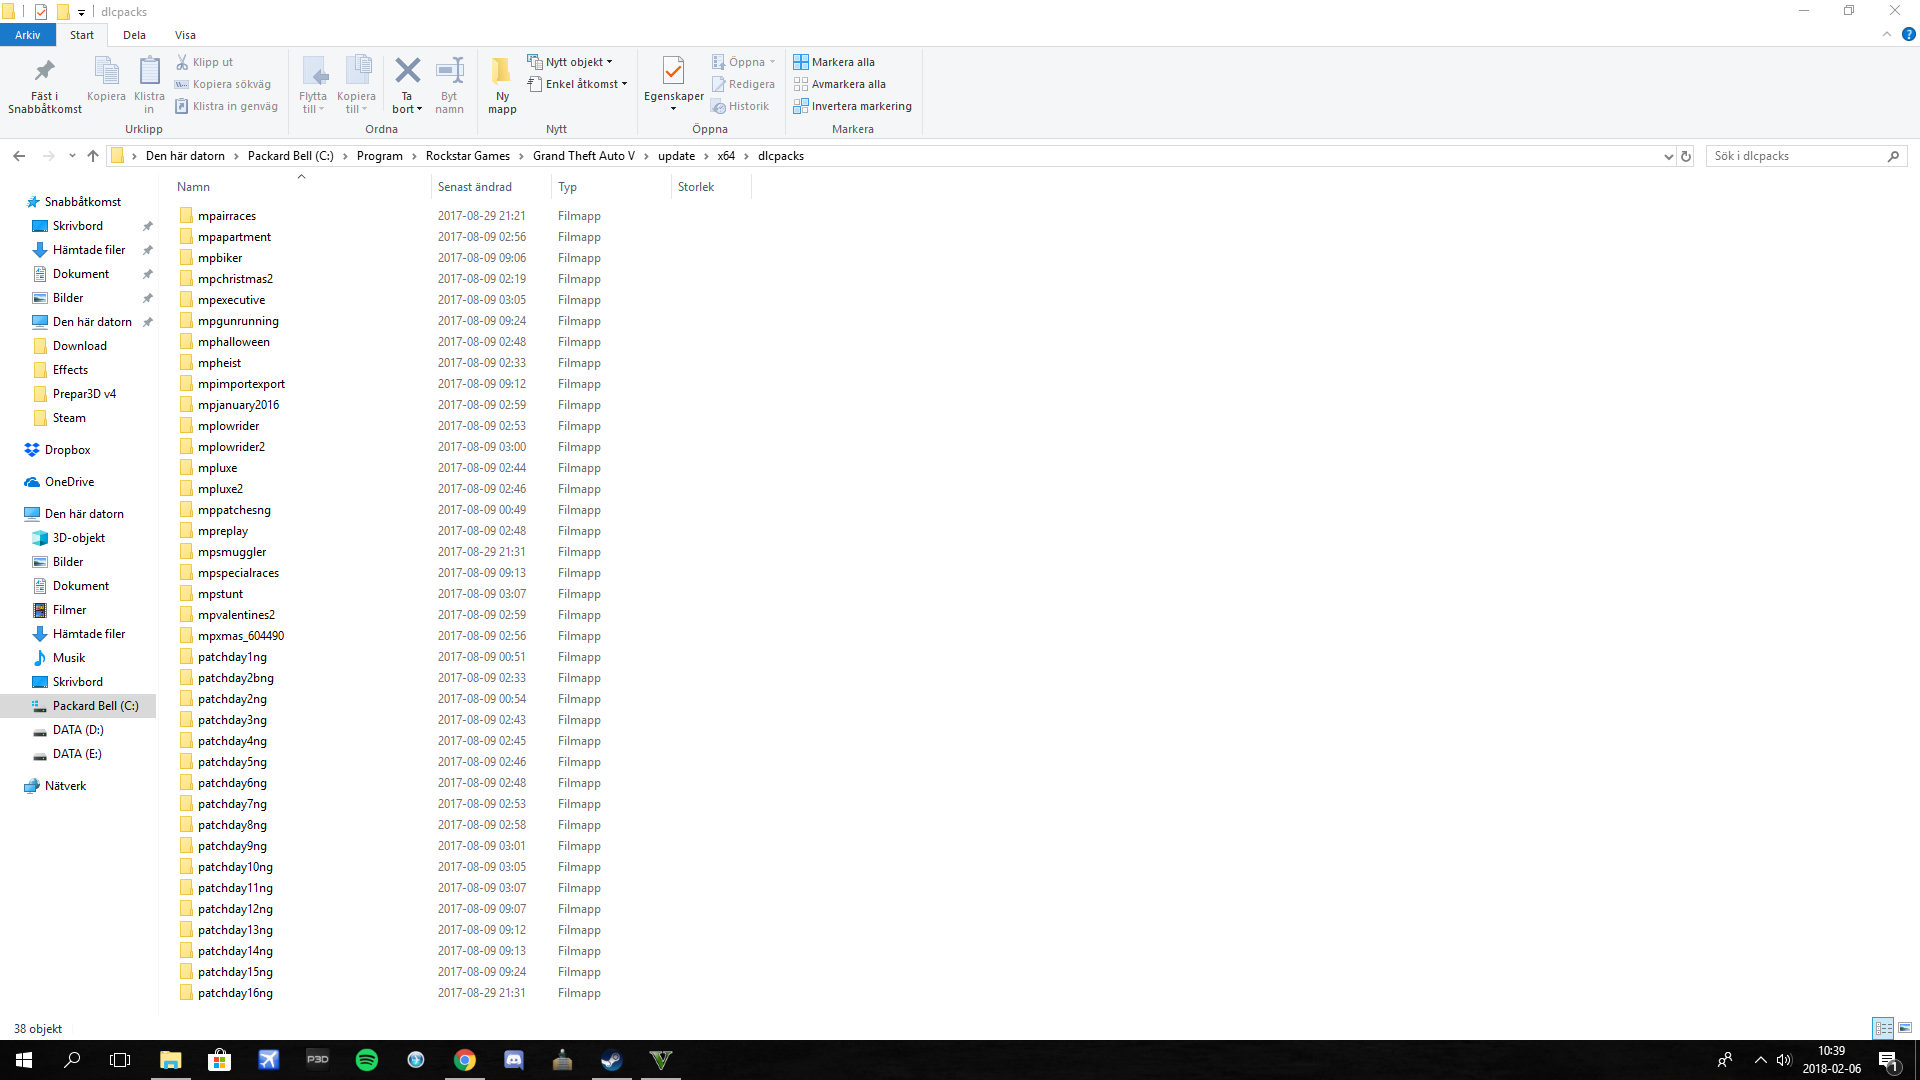Click Invertera markering option
1920x1080 pixels.
pos(861,106)
